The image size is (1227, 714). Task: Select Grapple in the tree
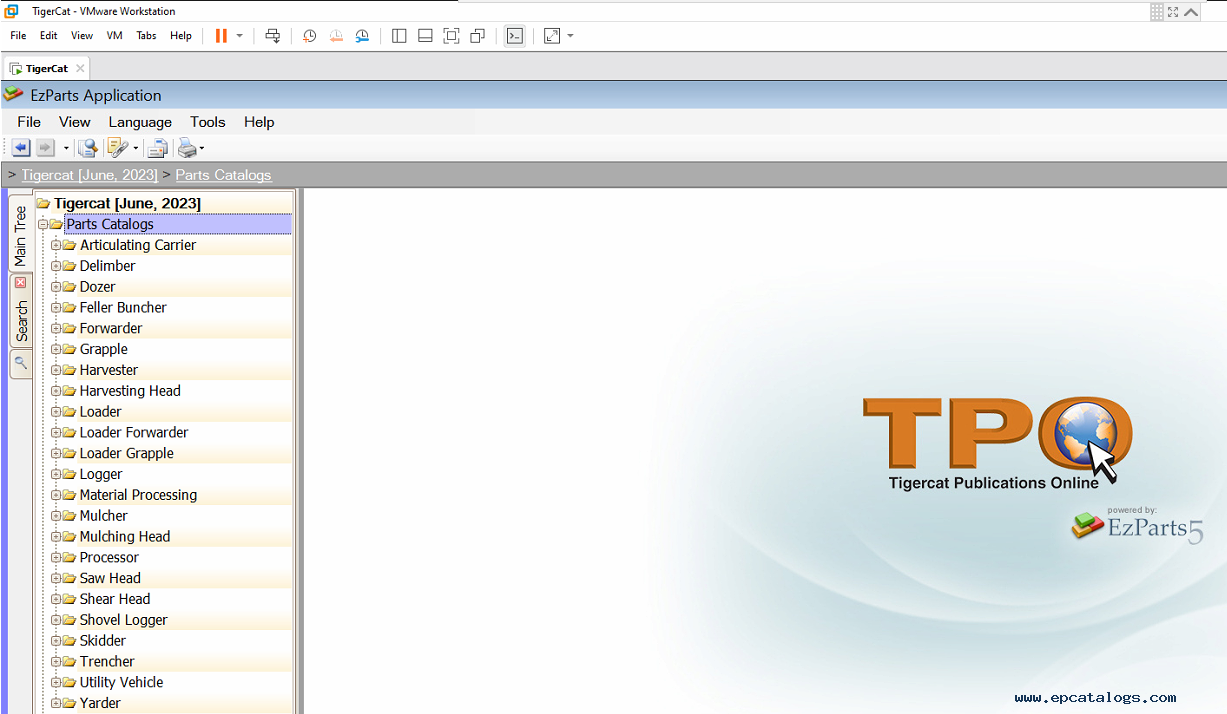point(104,349)
